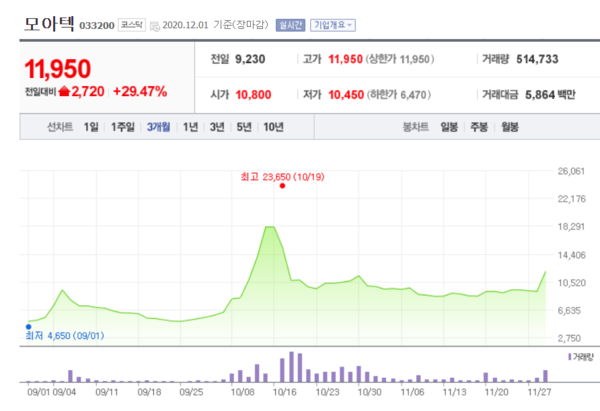Click the 코스닥 market badge

point(132,25)
